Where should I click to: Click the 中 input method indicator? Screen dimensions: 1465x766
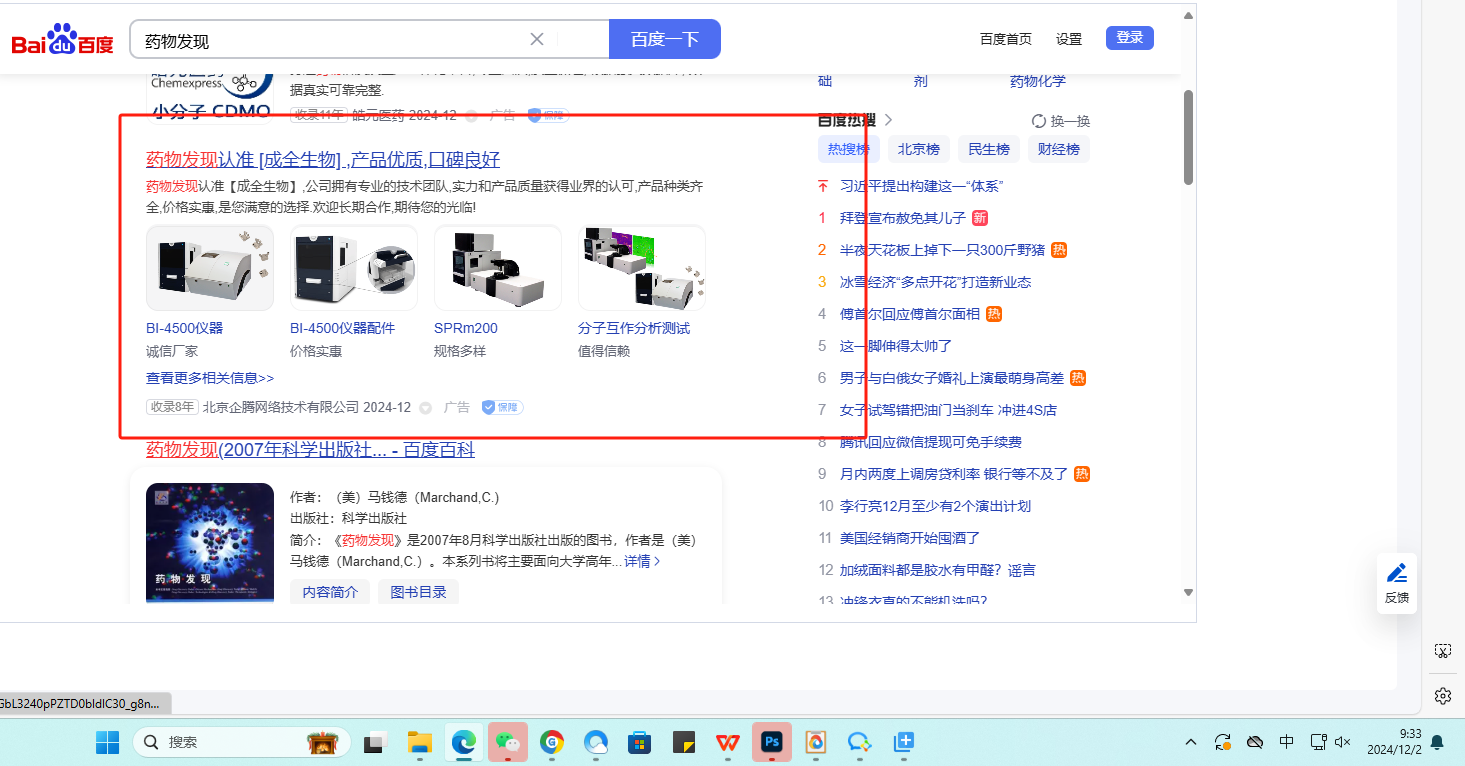coord(1287,742)
